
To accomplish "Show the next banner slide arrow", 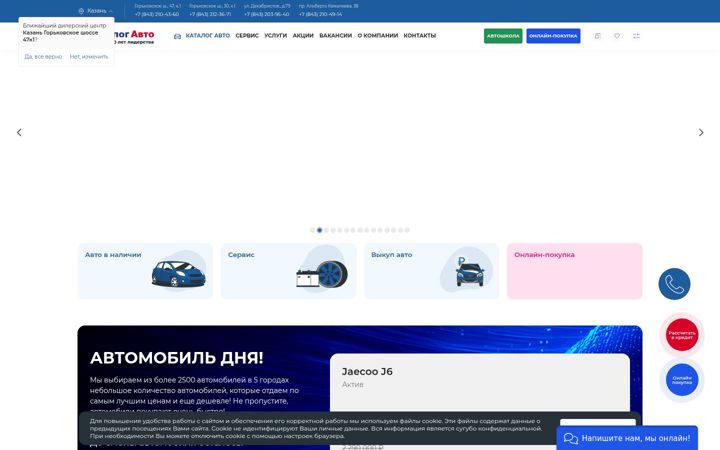I will coord(701,132).
